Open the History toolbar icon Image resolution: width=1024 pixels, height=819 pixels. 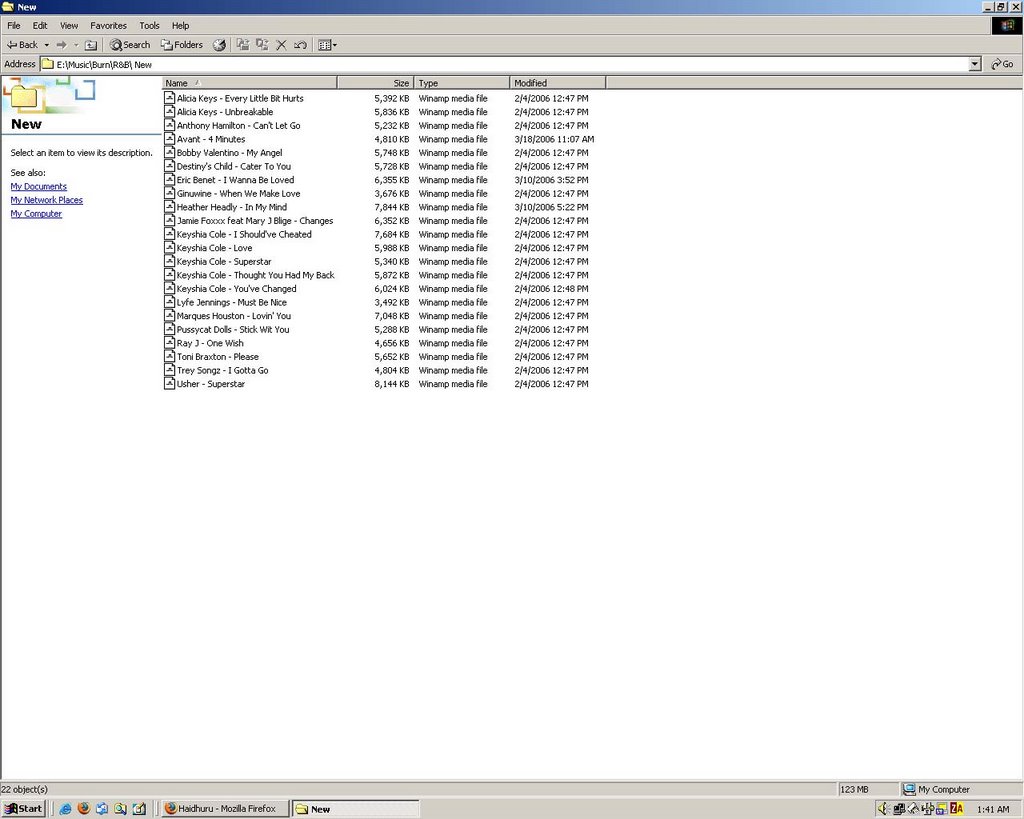point(219,45)
